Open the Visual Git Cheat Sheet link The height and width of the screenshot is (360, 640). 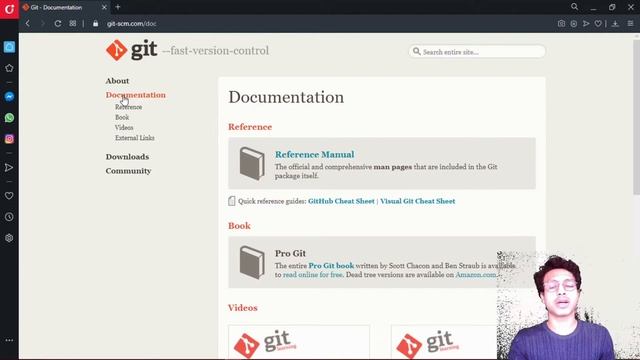418,201
